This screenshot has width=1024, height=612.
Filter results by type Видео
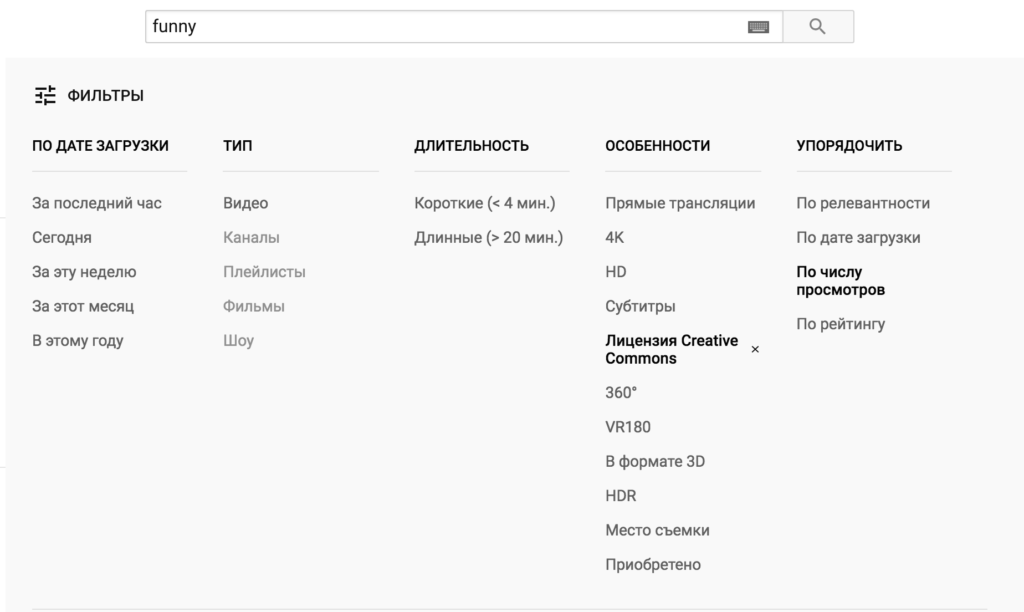[246, 203]
